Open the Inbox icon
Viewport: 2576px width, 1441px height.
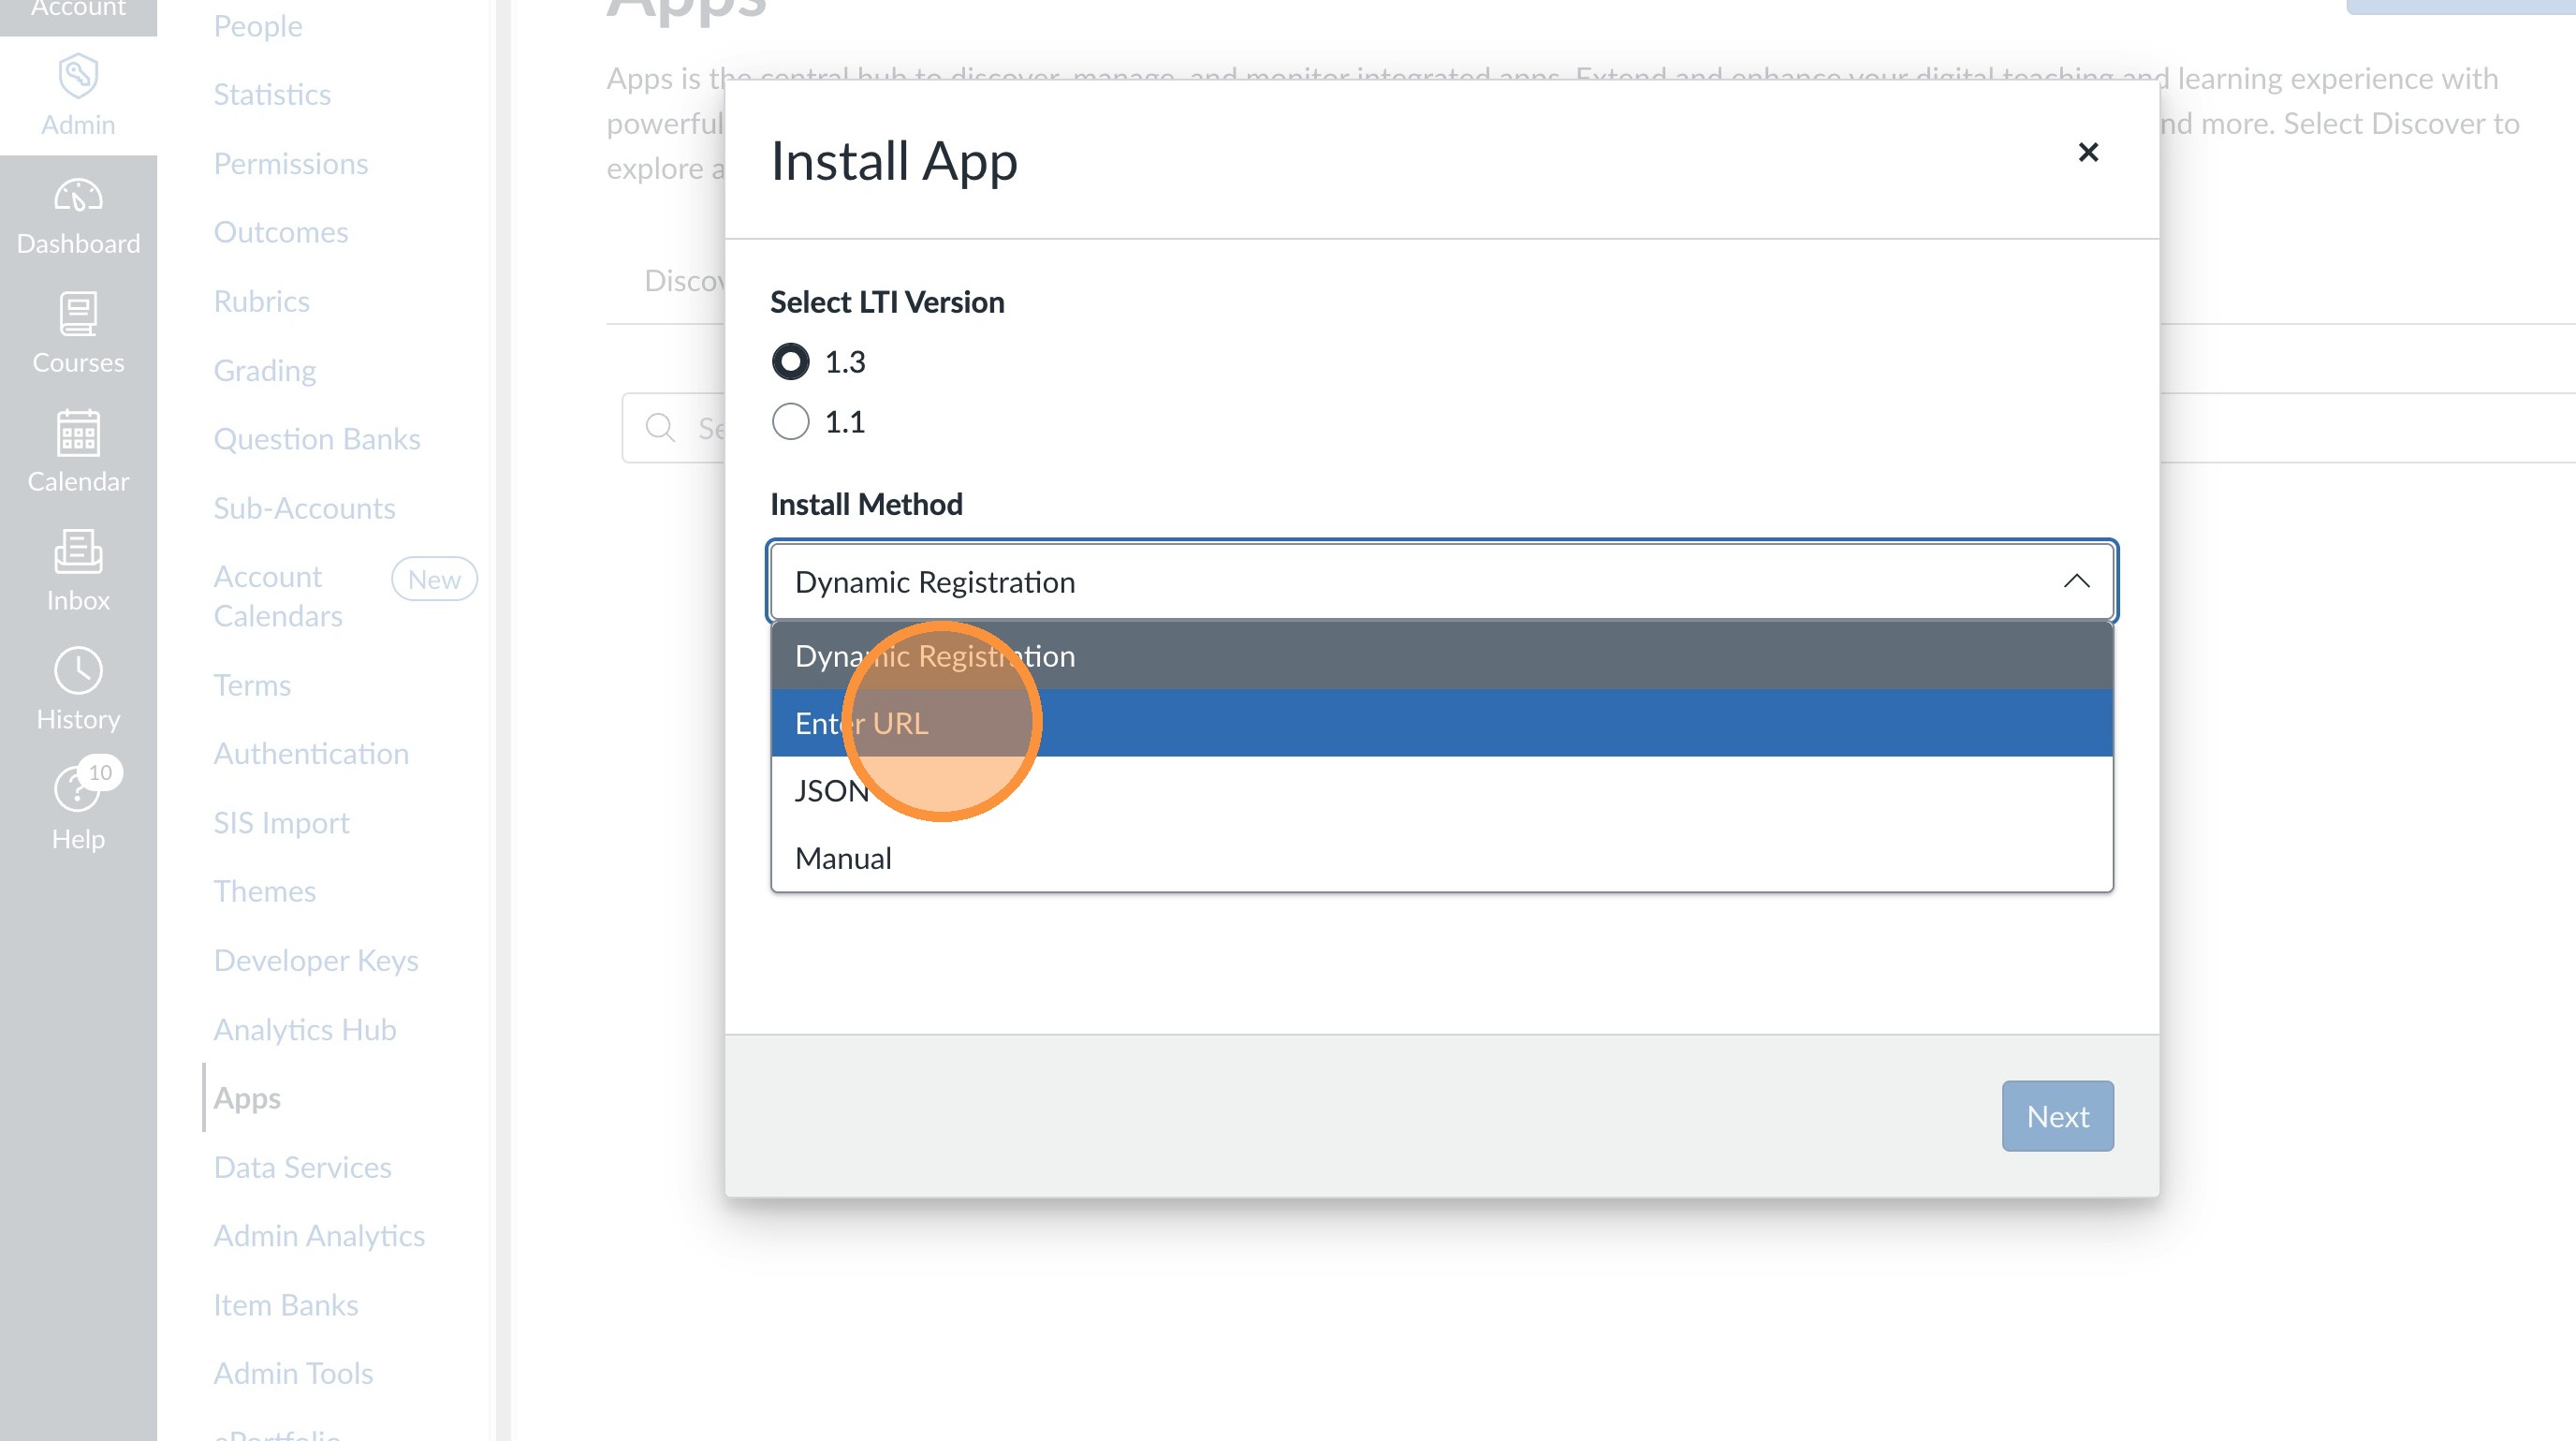tap(78, 552)
